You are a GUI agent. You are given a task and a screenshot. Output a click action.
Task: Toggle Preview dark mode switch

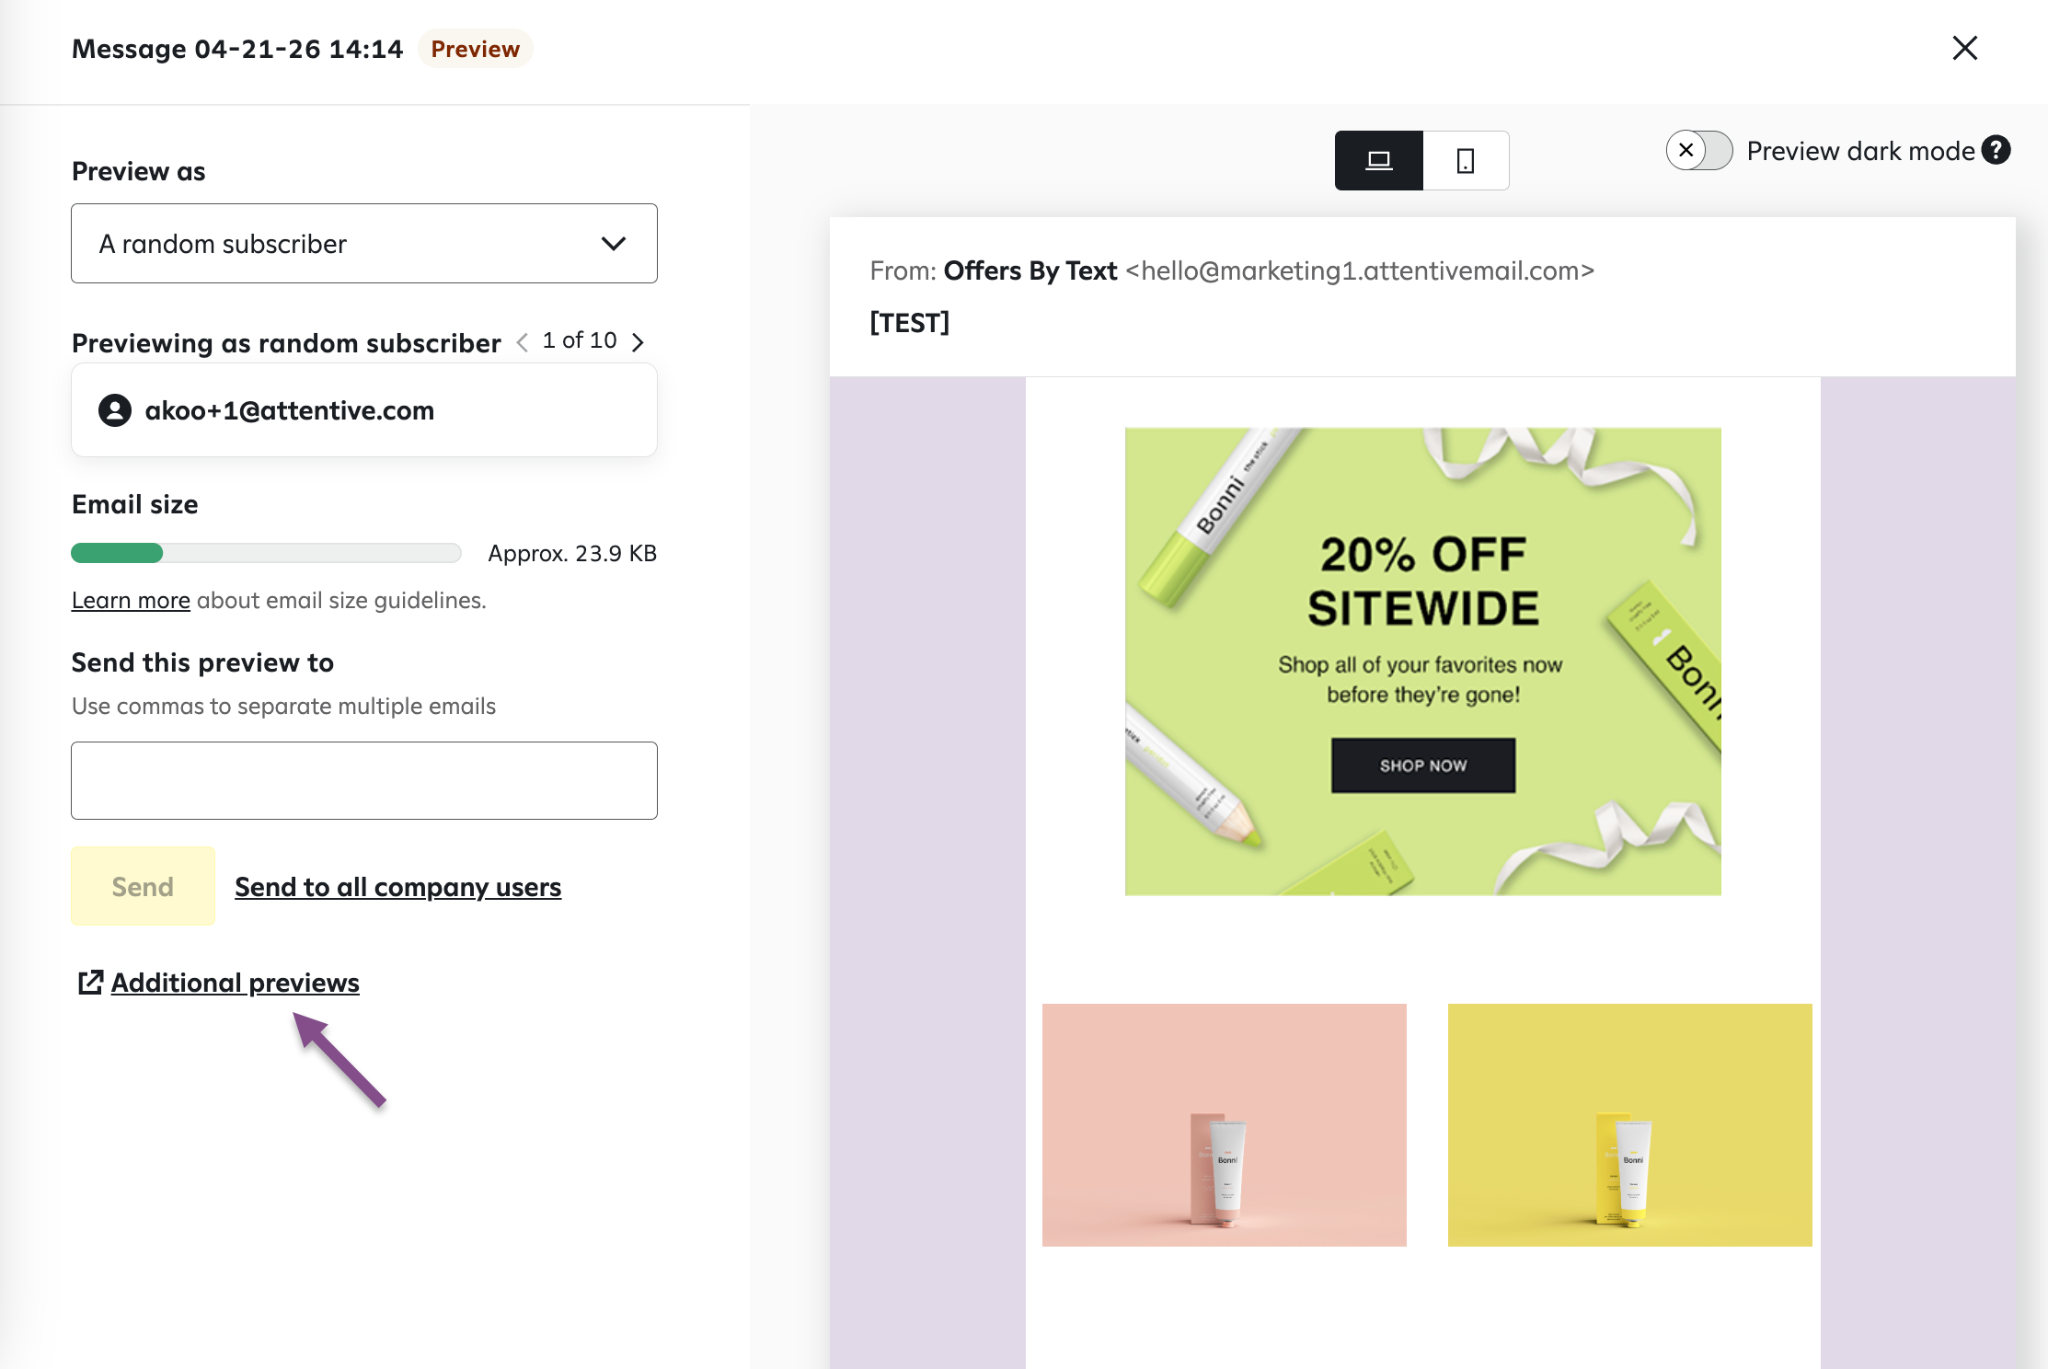(x=1698, y=150)
